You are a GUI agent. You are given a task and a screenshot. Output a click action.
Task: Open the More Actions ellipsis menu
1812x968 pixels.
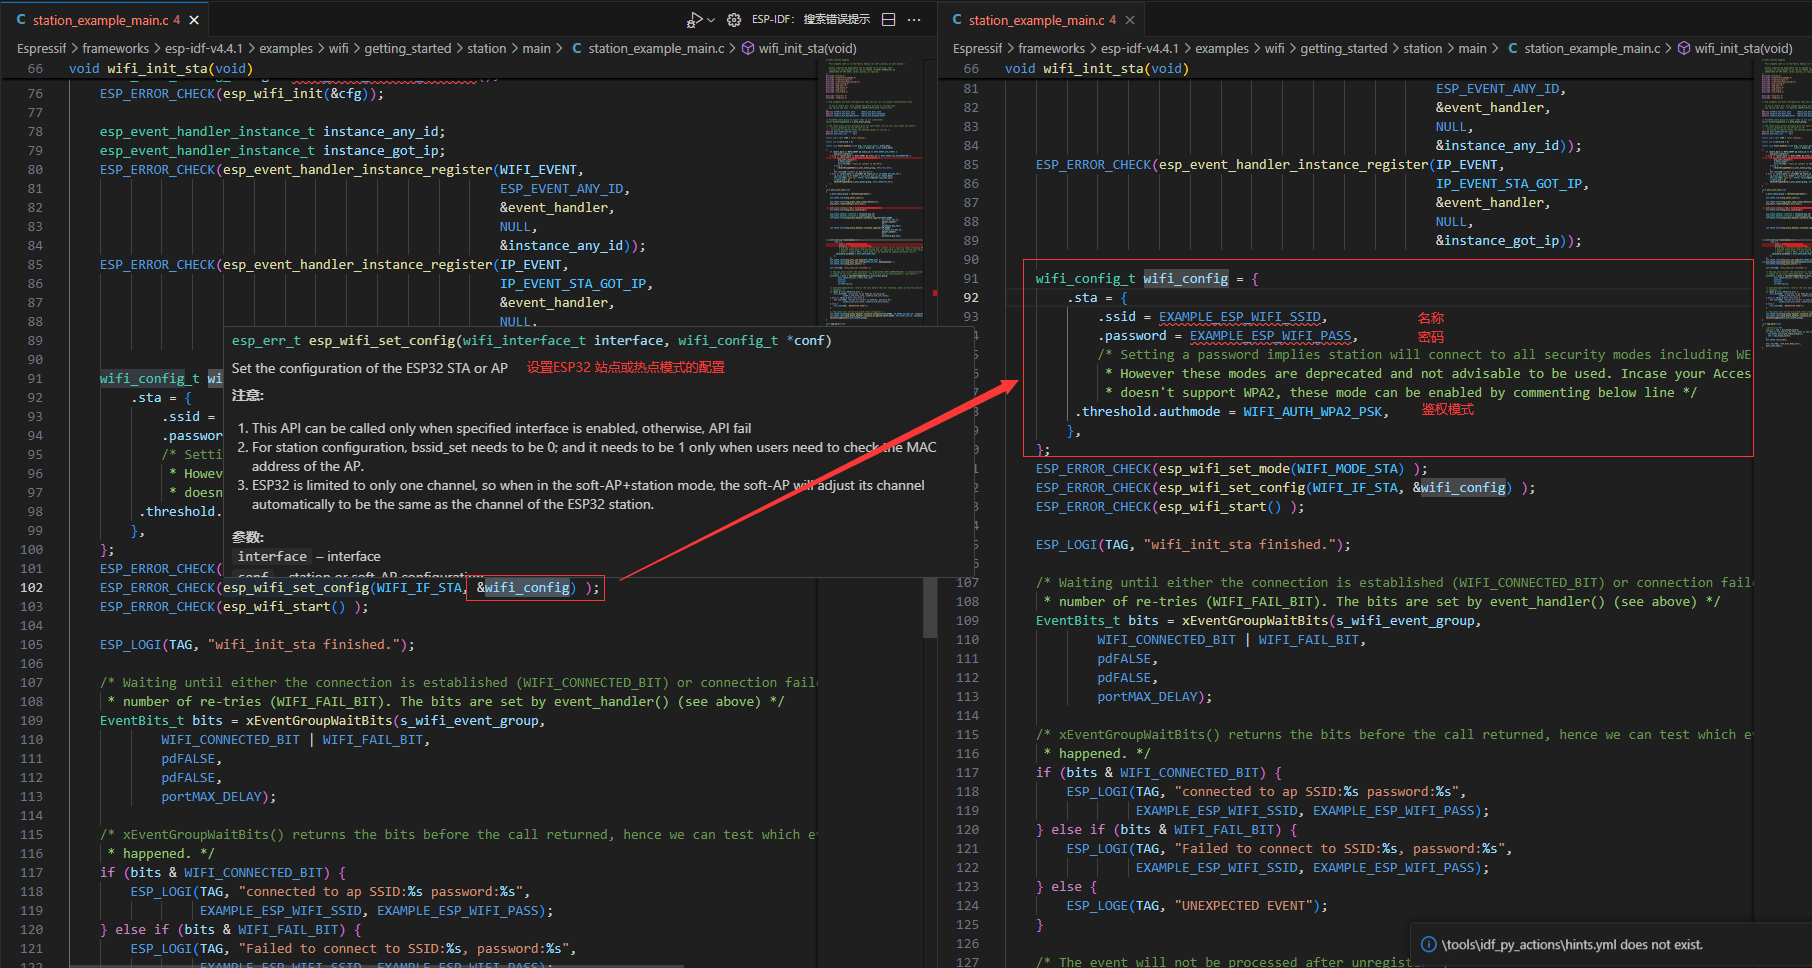(x=914, y=20)
